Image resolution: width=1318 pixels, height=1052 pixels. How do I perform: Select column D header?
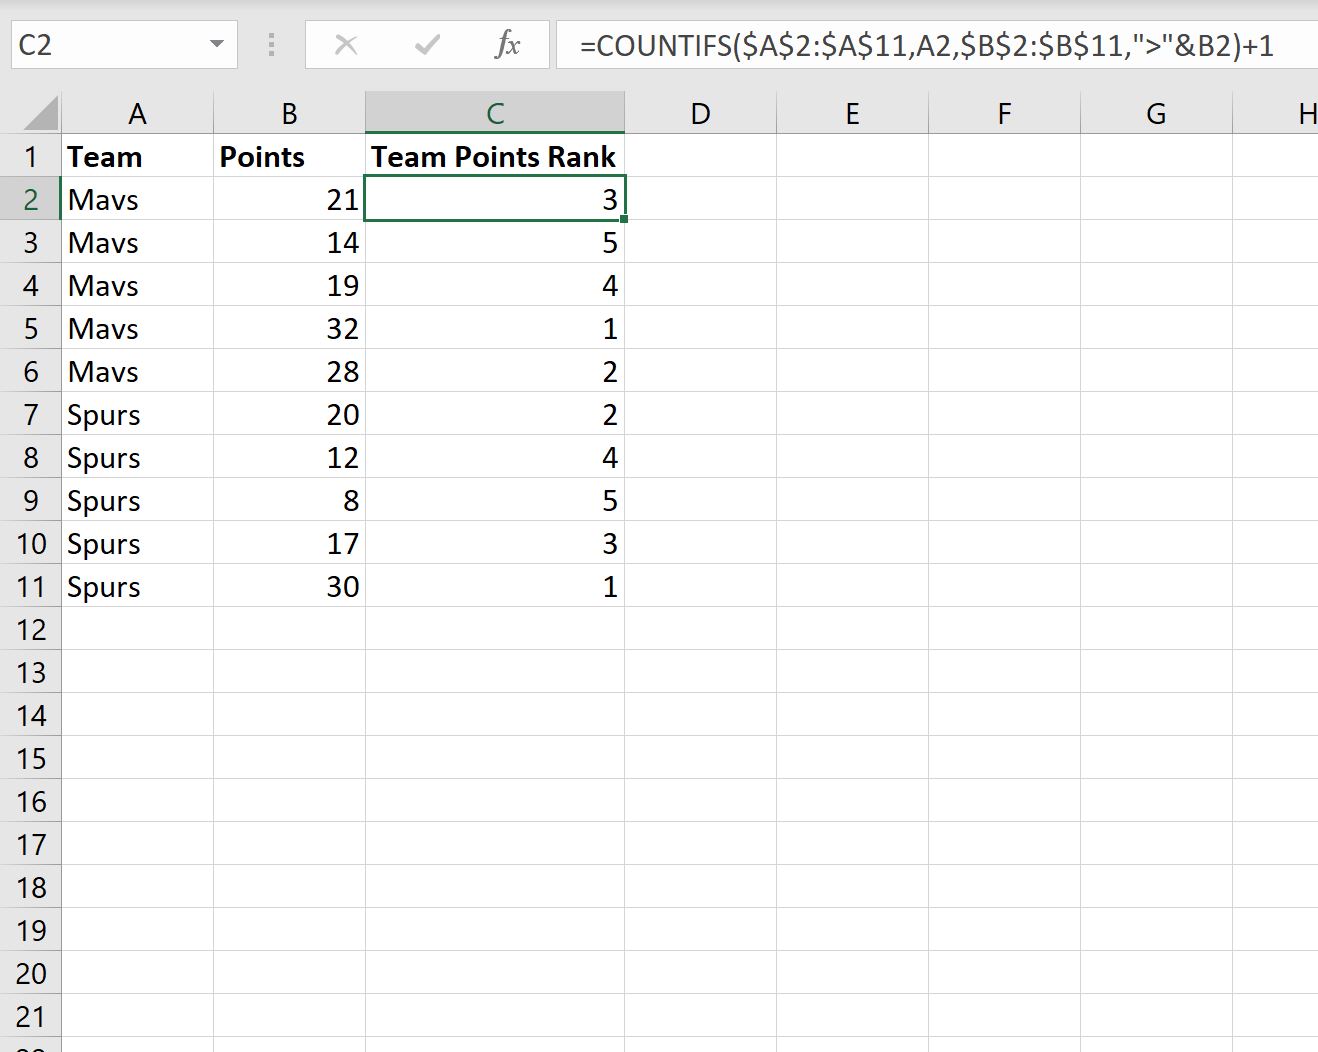[700, 113]
